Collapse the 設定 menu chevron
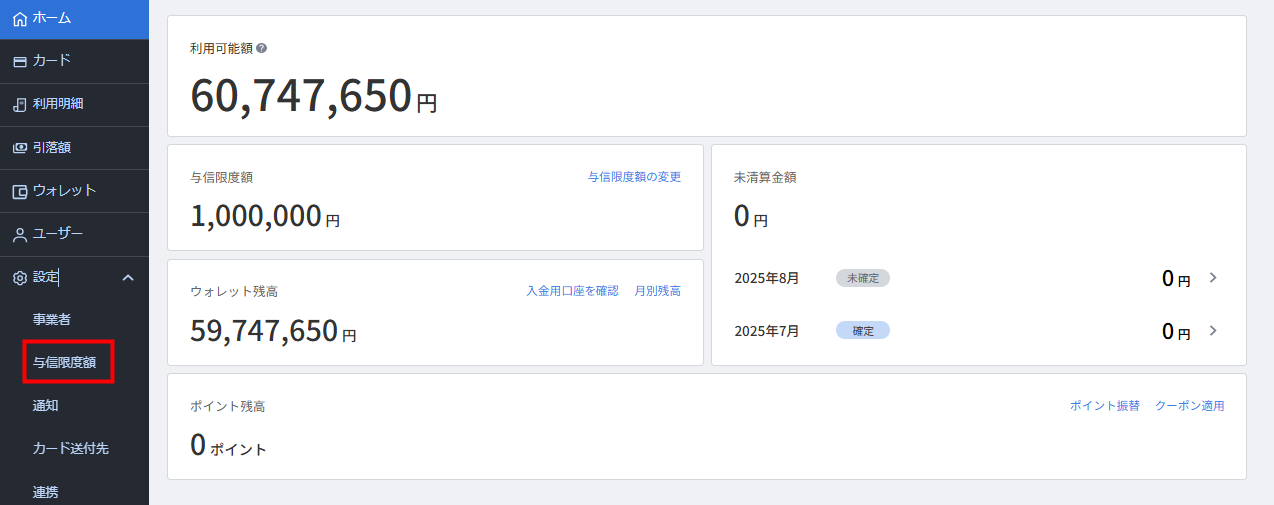 [128, 278]
